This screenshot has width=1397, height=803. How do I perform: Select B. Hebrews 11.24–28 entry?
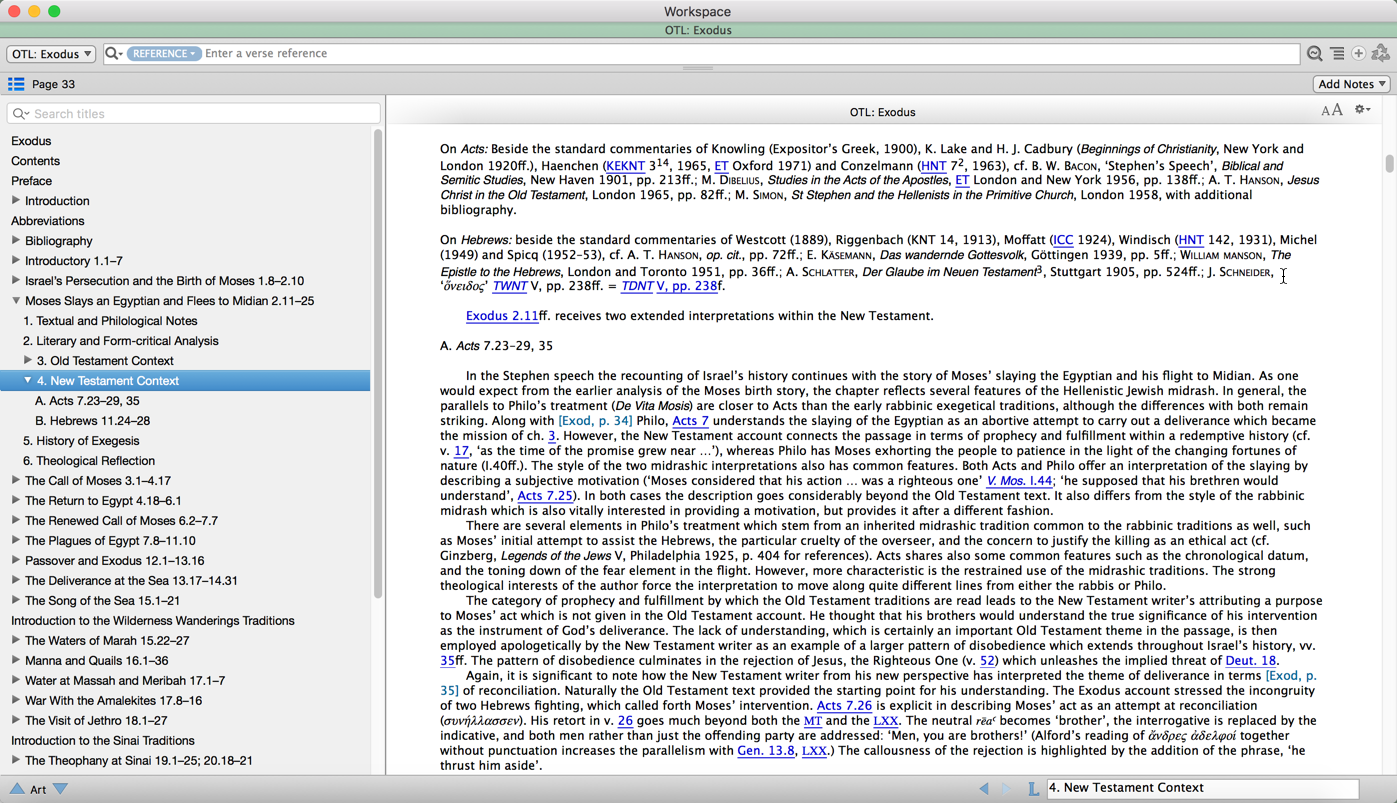click(92, 421)
